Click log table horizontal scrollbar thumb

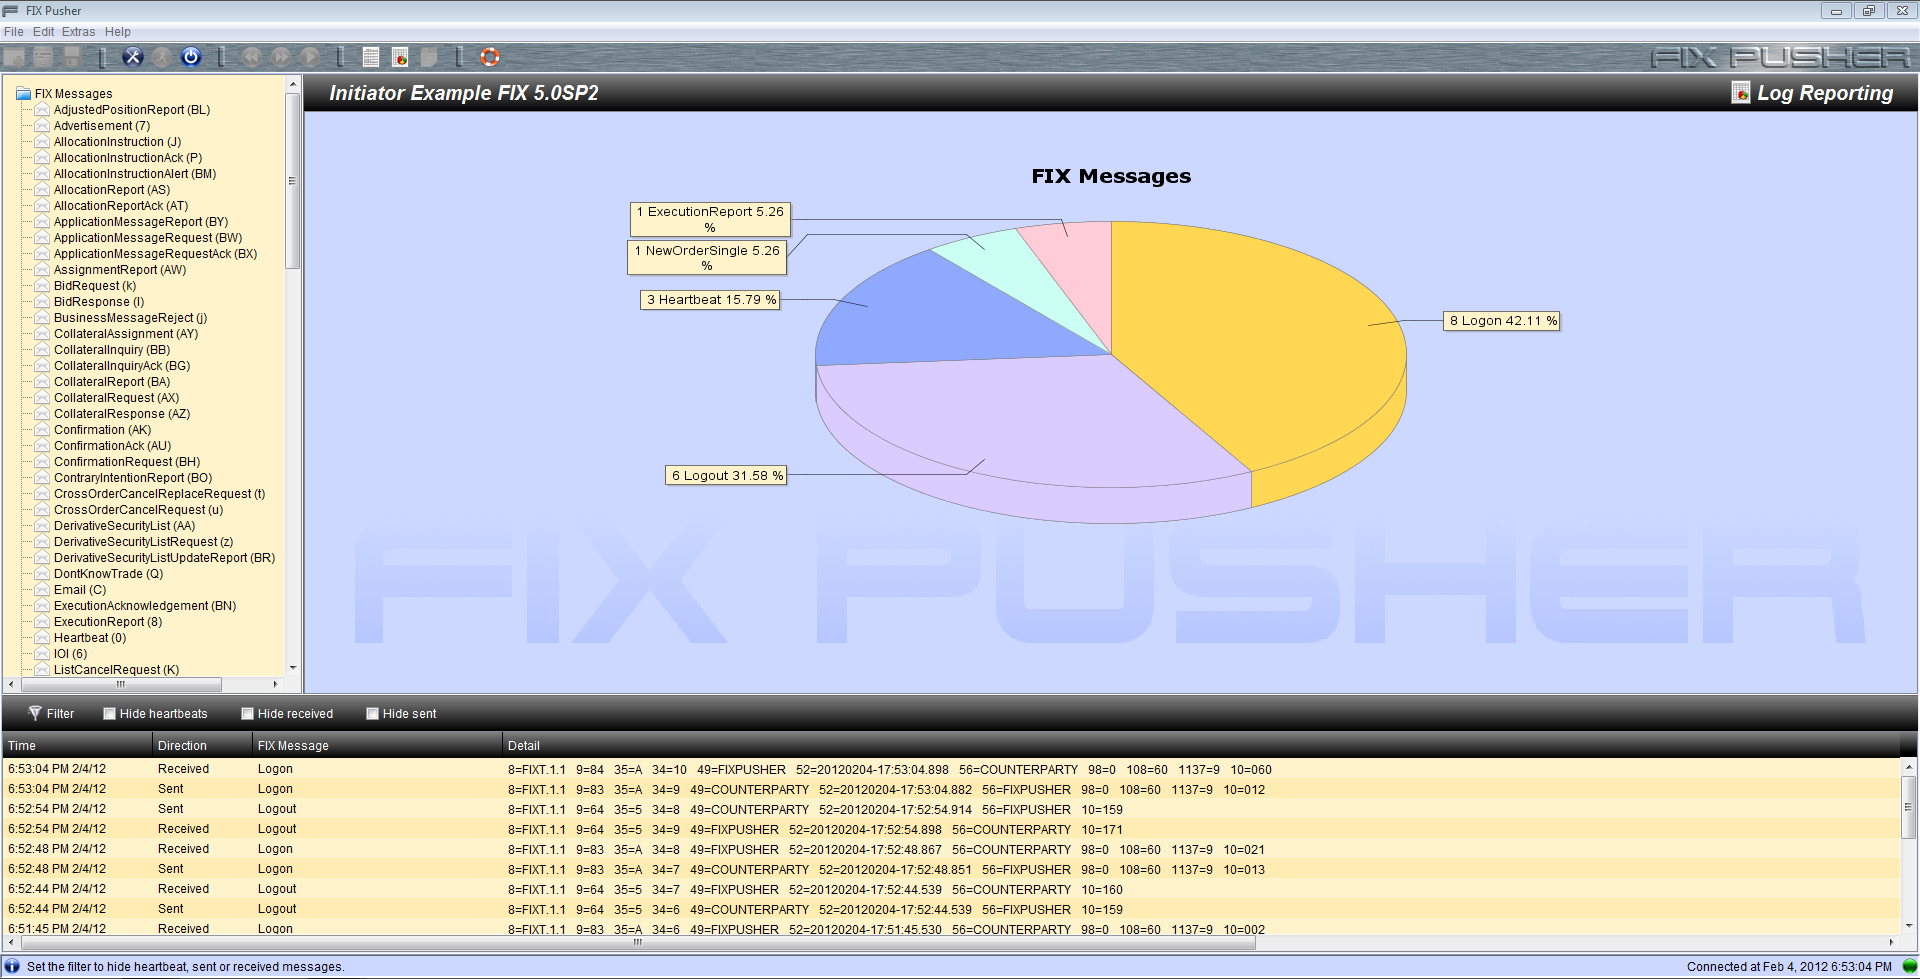pos(637,942)
